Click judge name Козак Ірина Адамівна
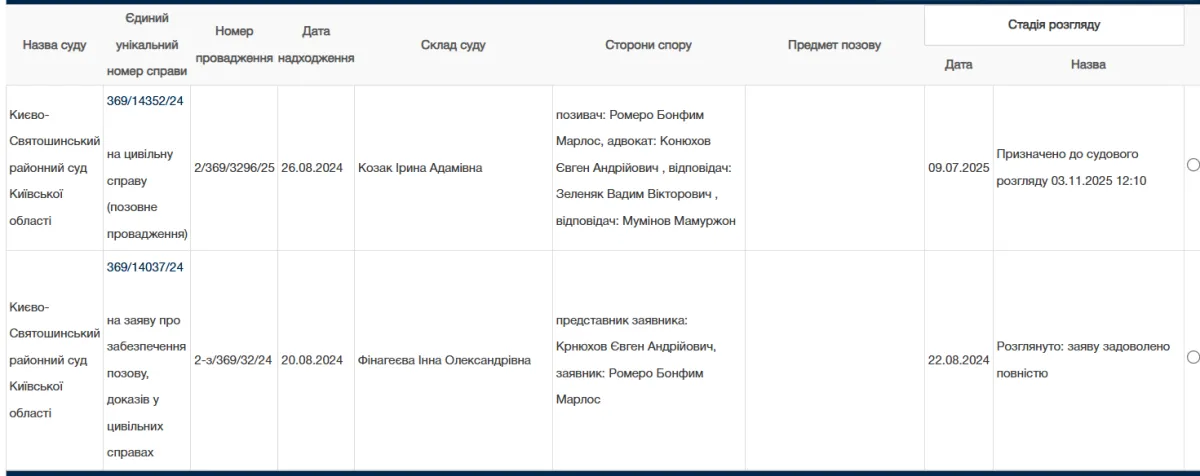The image size is (1200, 476). [x=420, y=168]
